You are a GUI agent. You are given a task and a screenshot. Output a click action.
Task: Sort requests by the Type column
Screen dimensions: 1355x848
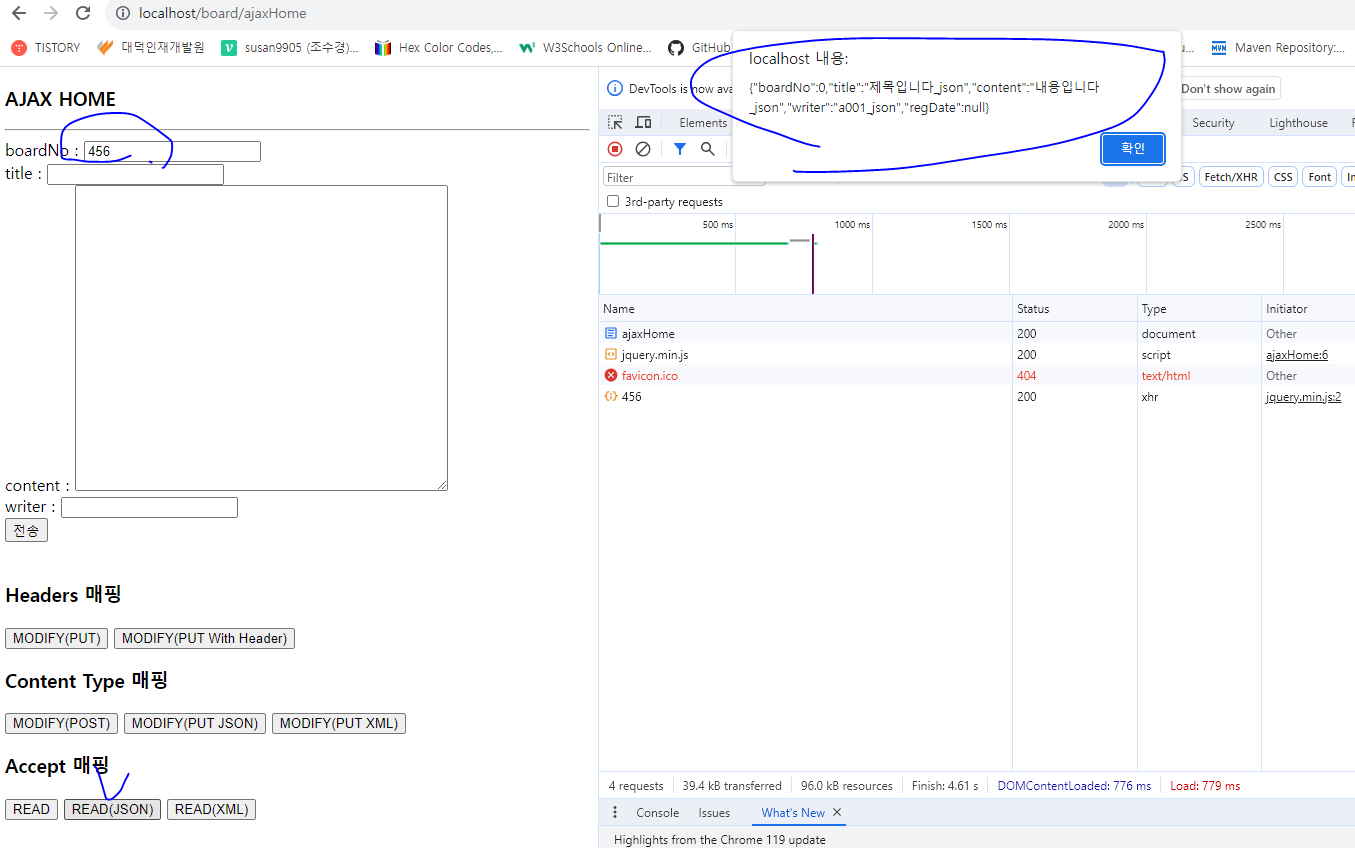click(1200, 309)
